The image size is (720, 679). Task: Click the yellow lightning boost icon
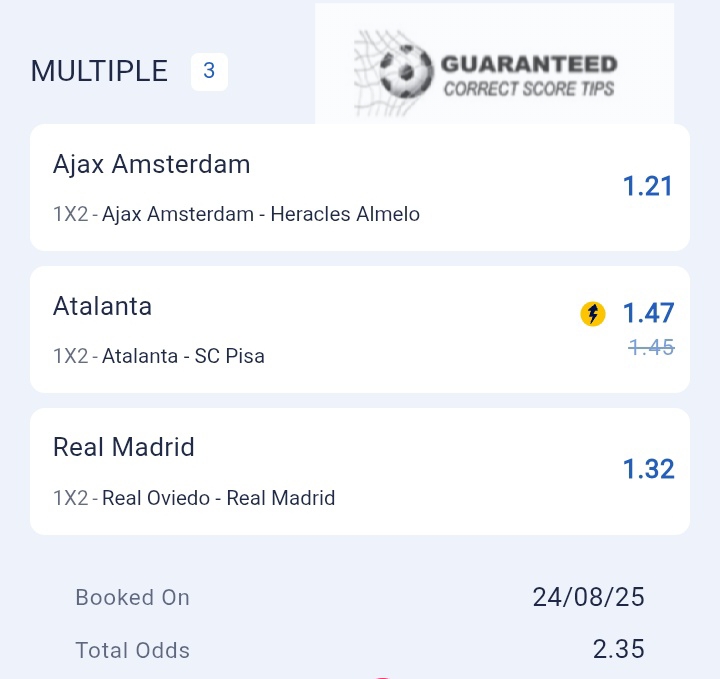pos(593,314)
